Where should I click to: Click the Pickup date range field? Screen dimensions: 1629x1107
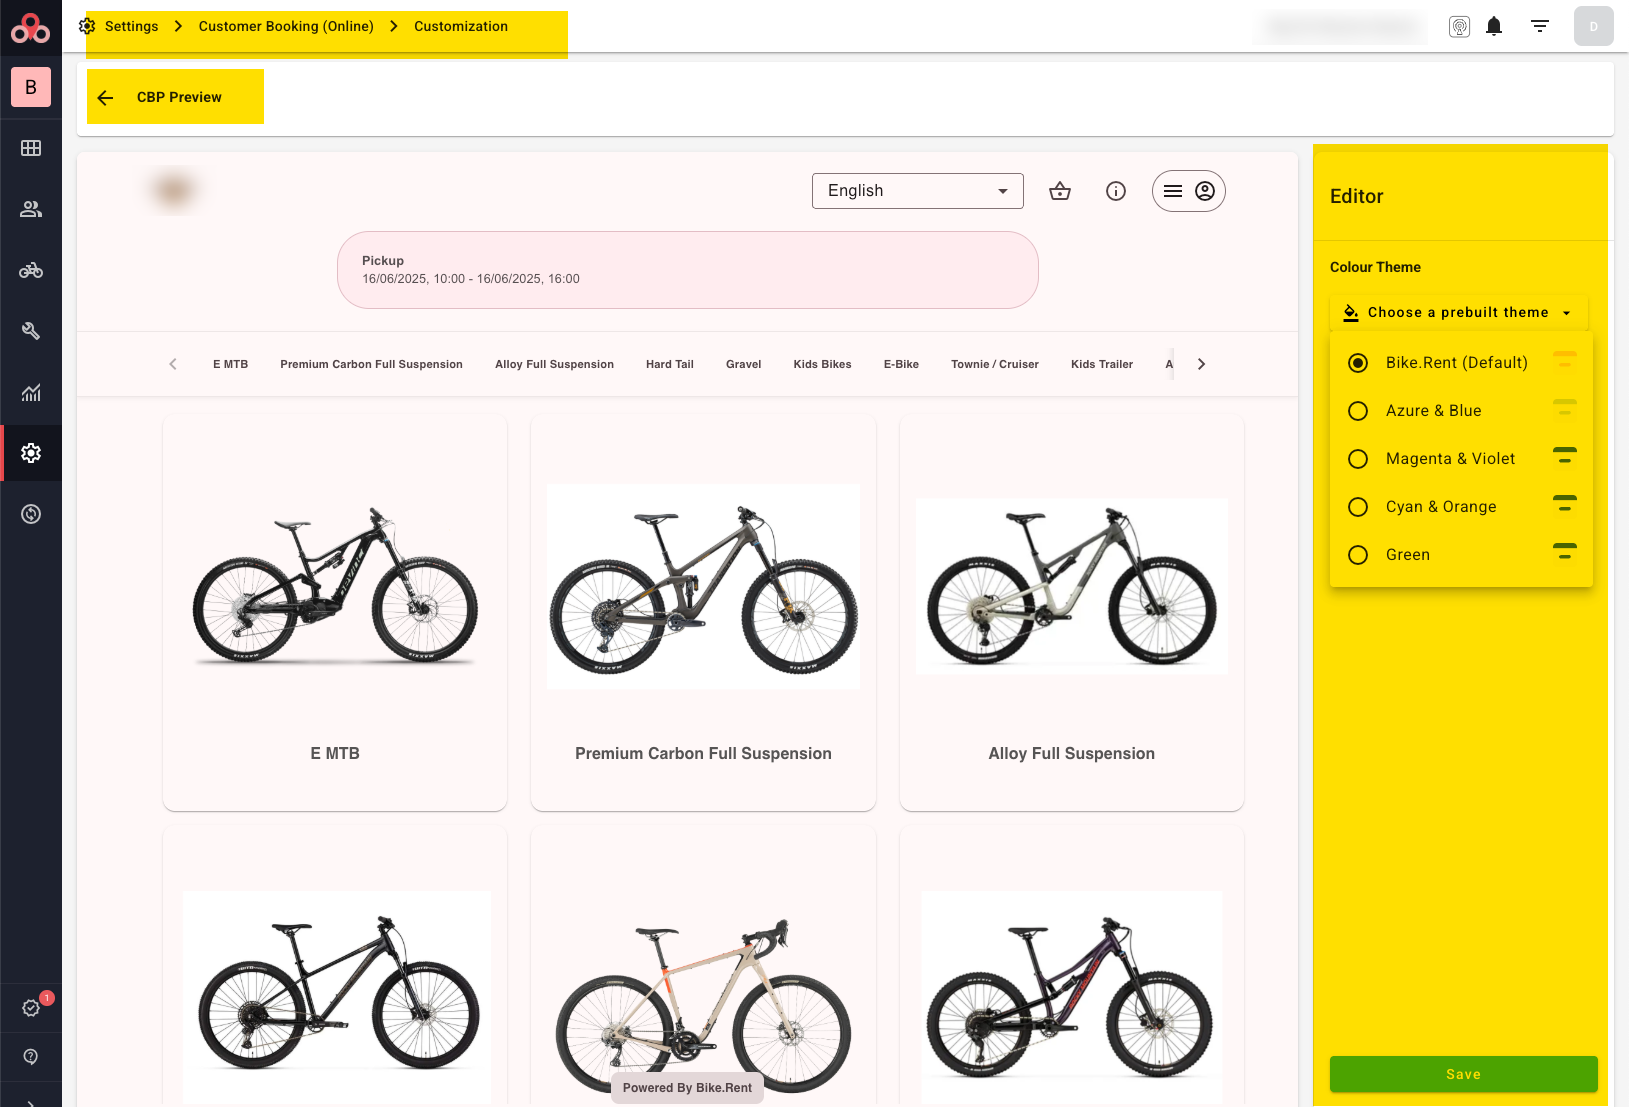pos(688,270)
